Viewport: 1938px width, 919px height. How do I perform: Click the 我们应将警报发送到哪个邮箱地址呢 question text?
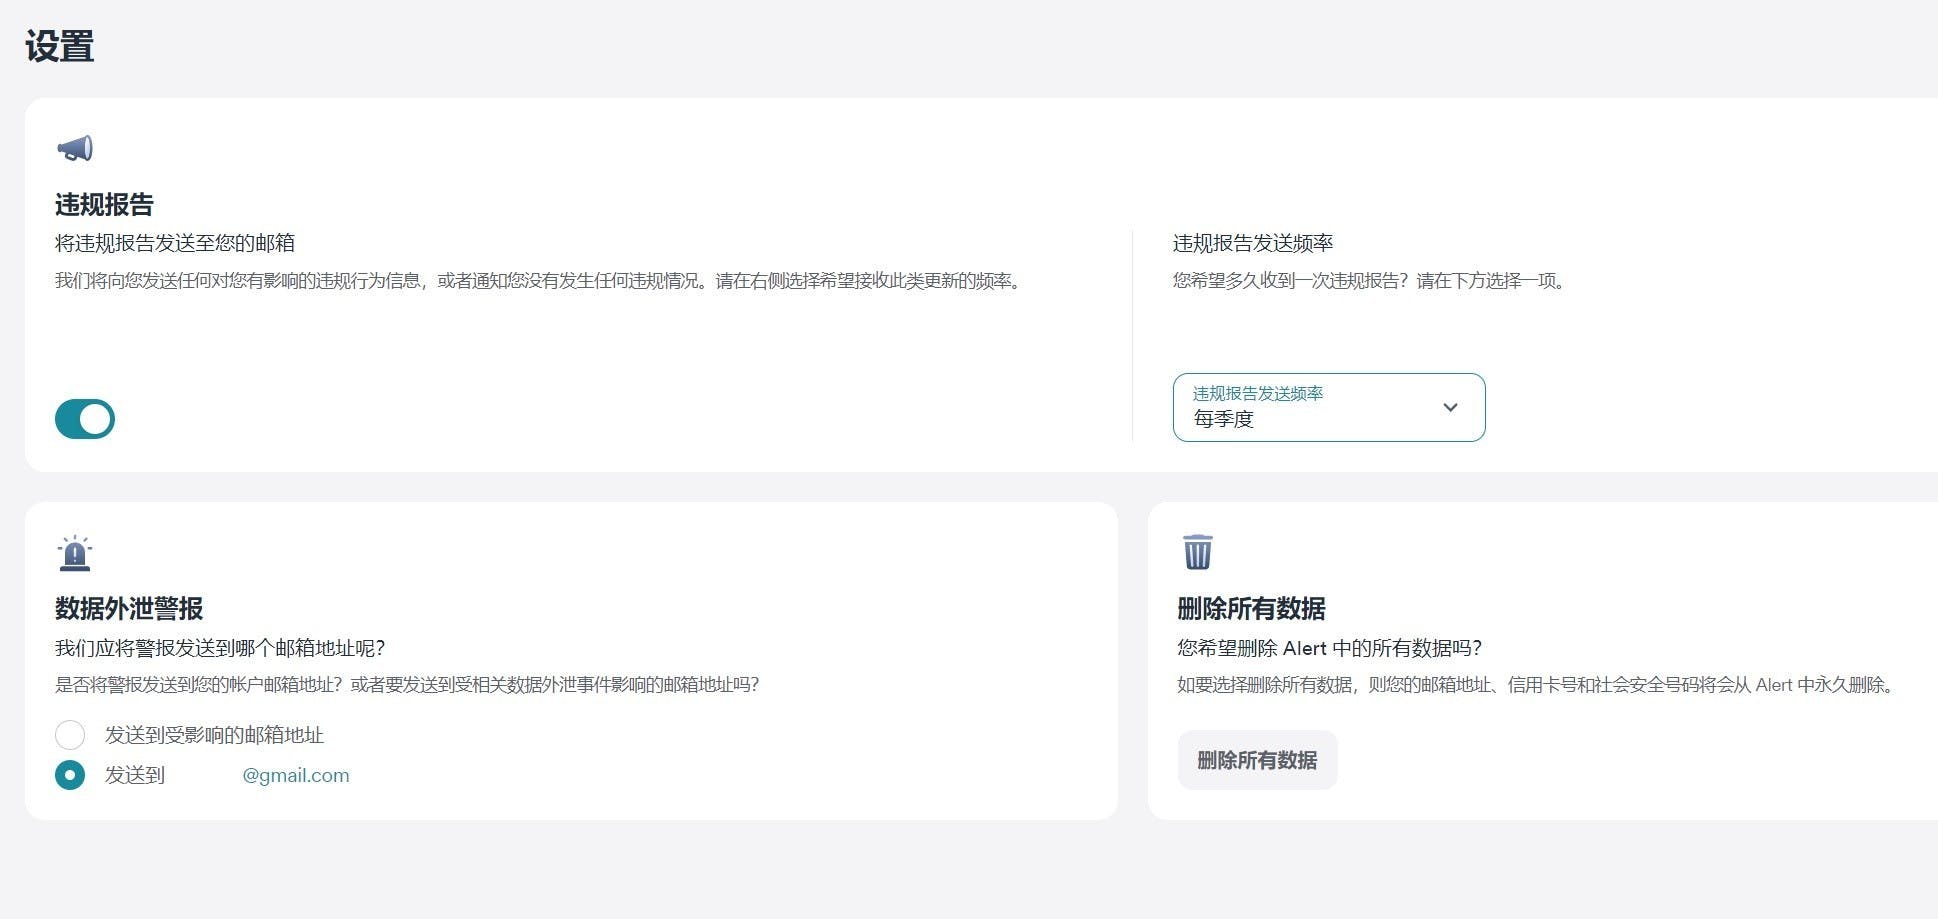click(220, 648)
